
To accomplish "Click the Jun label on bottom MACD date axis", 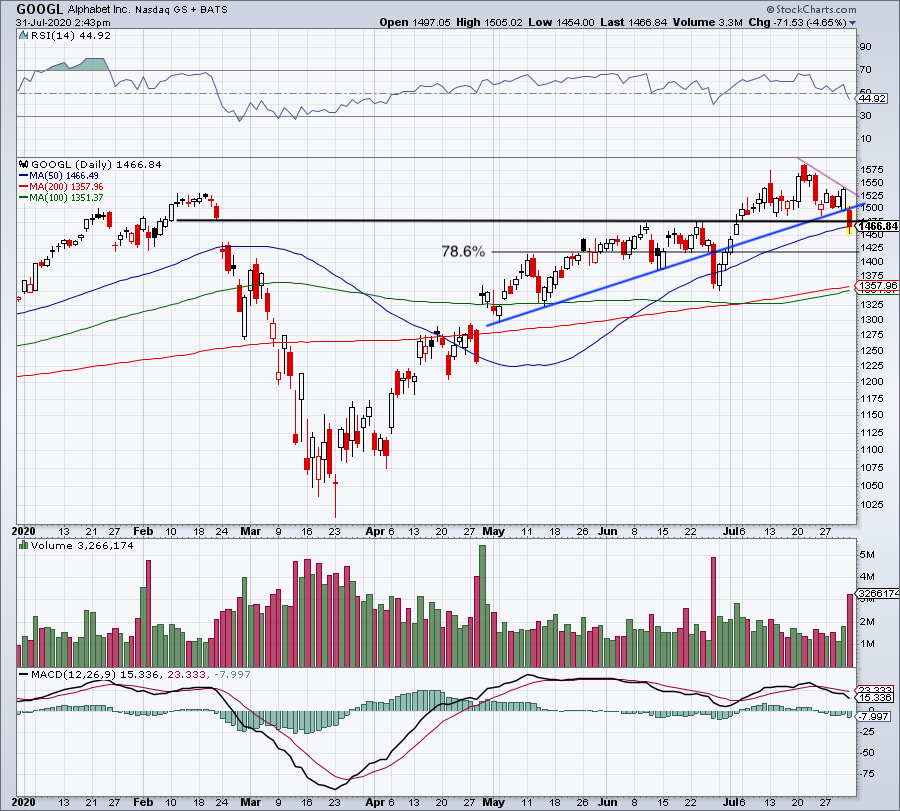I will pyautogui.click(x=607, y=802).
